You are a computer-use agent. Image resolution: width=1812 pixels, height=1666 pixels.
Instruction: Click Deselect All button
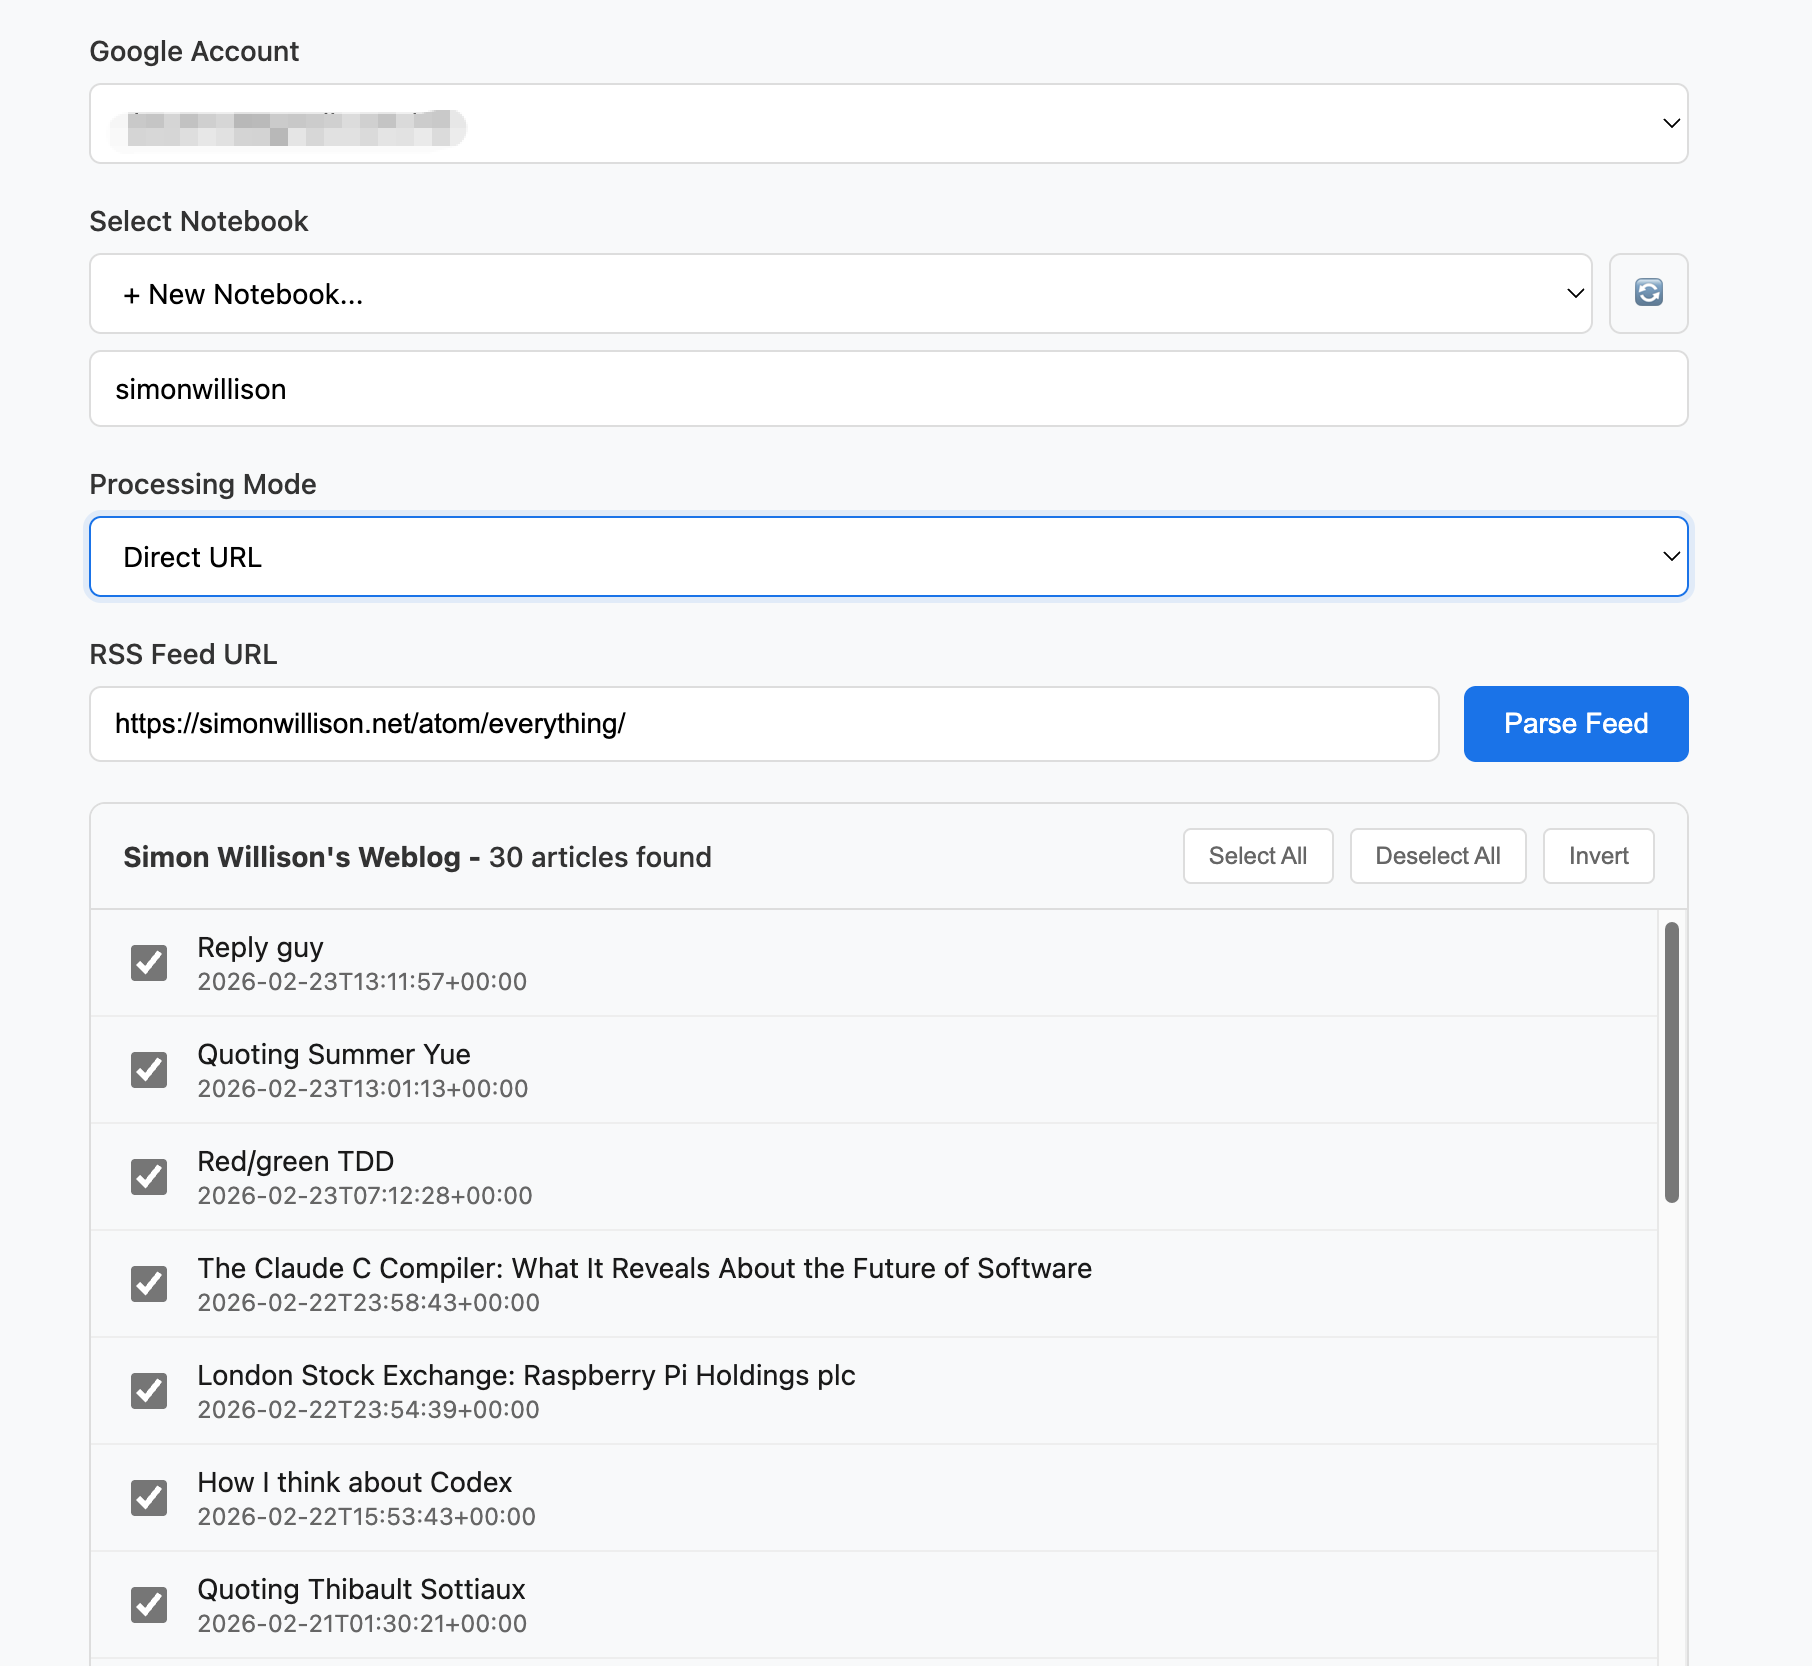[x=1438, y=856]
